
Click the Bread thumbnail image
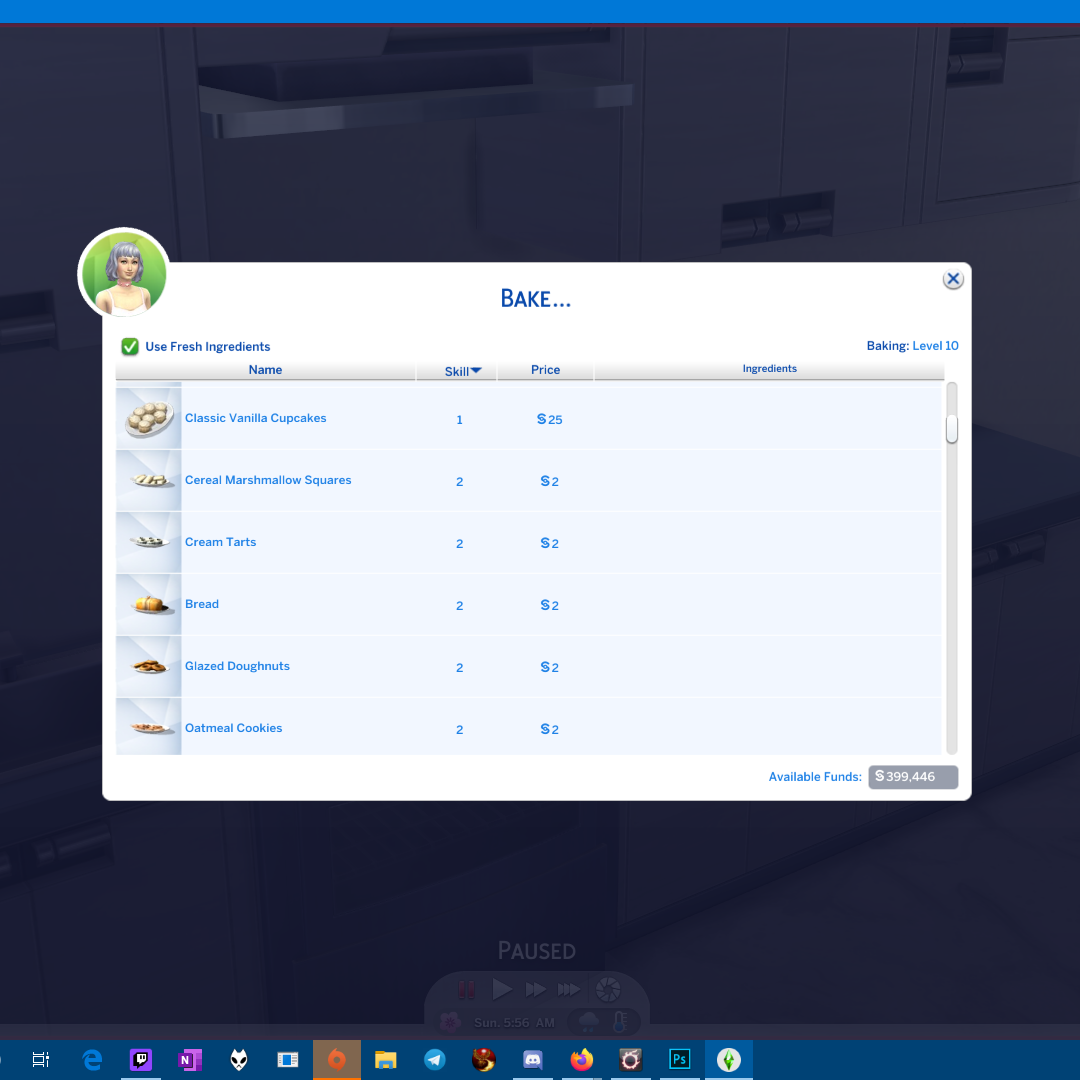(149, 605)
